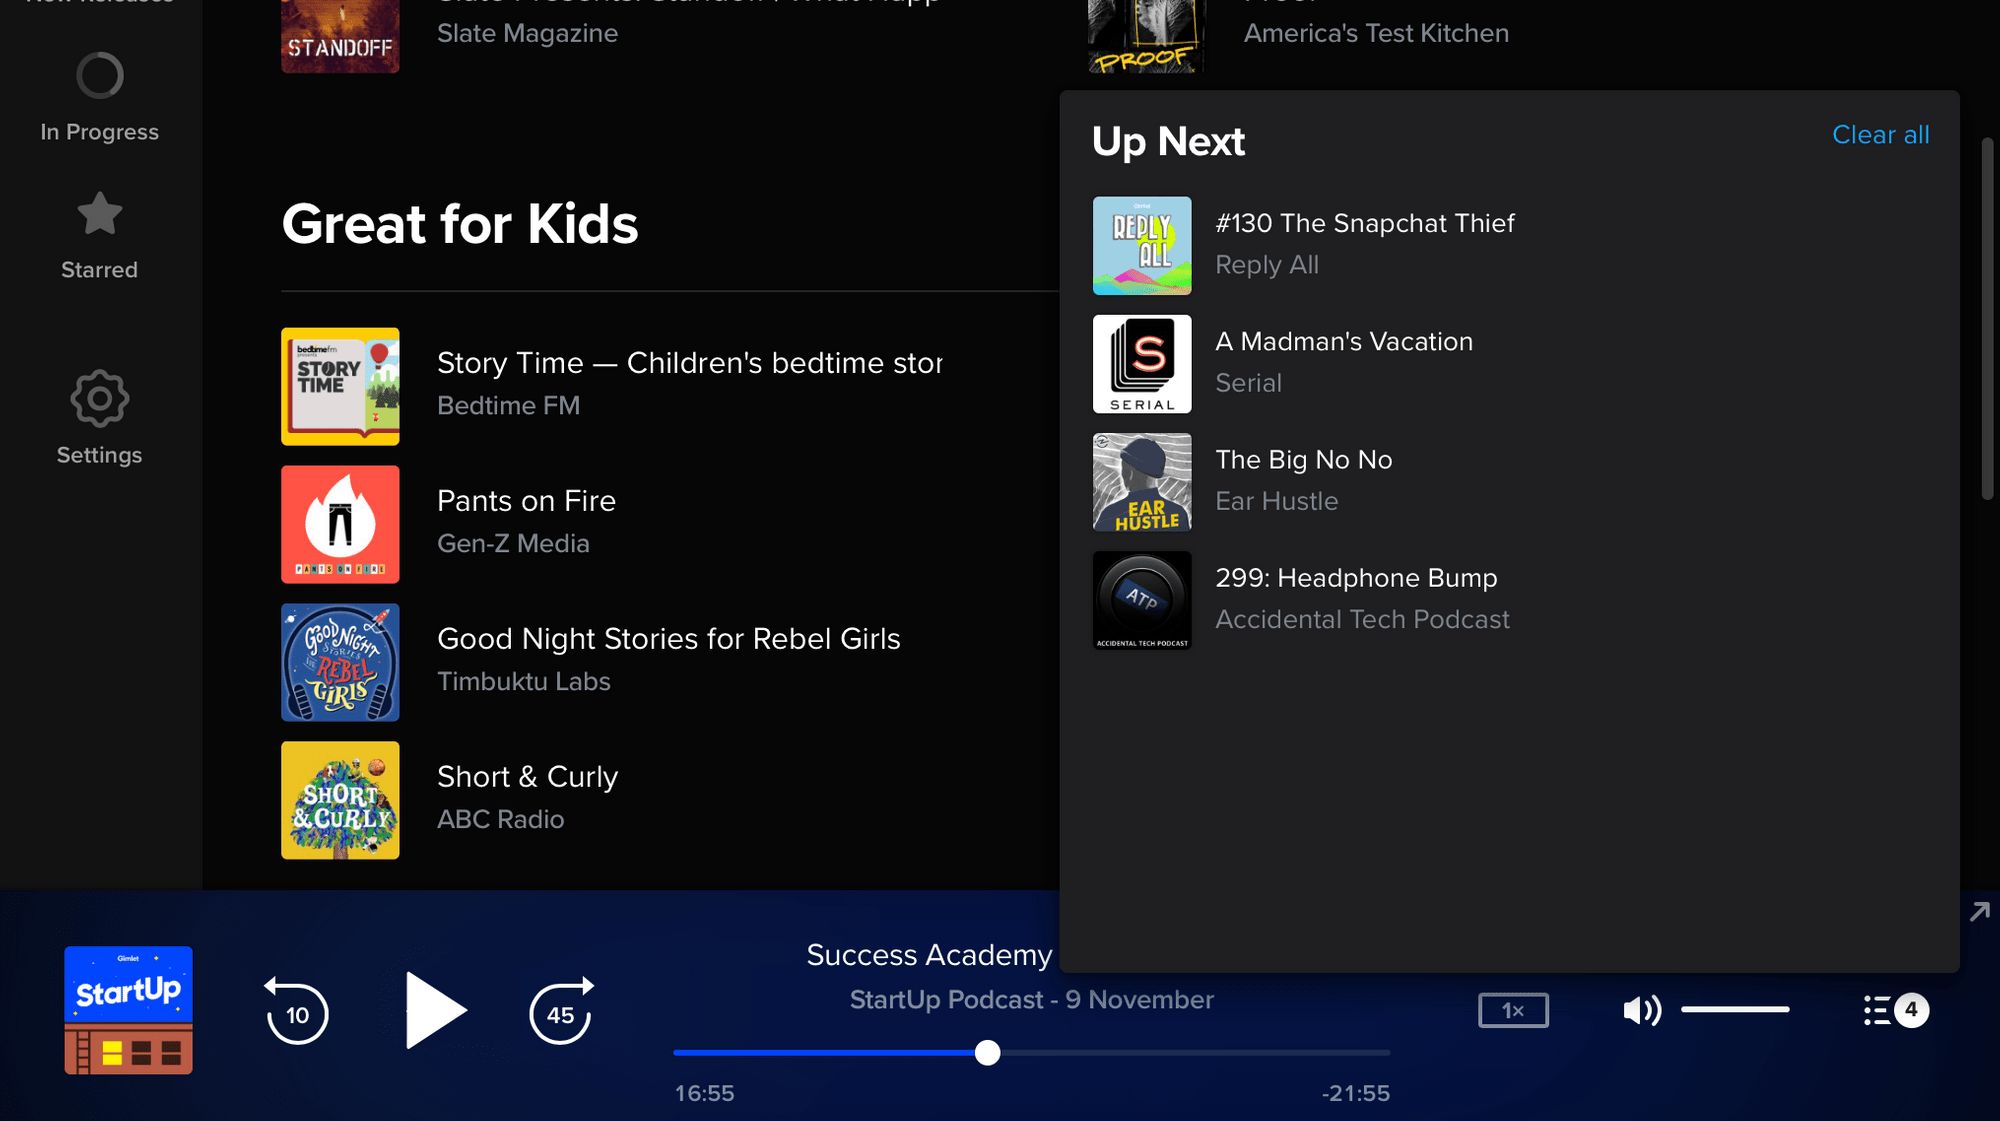The height and width of the screenshot is (1121, 2000).
Task: Click America's Test Kitchen author text
Action: 1376,33
